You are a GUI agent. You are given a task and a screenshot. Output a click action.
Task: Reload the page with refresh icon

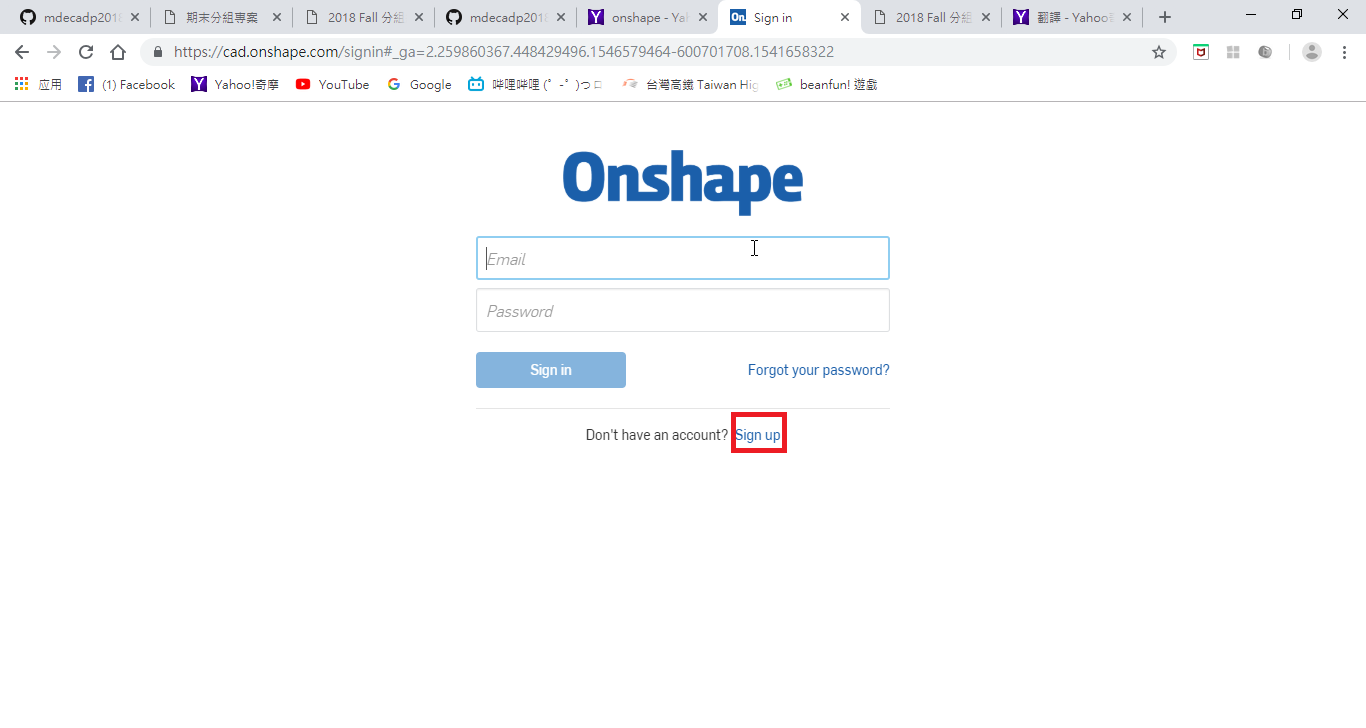(86, 52)
